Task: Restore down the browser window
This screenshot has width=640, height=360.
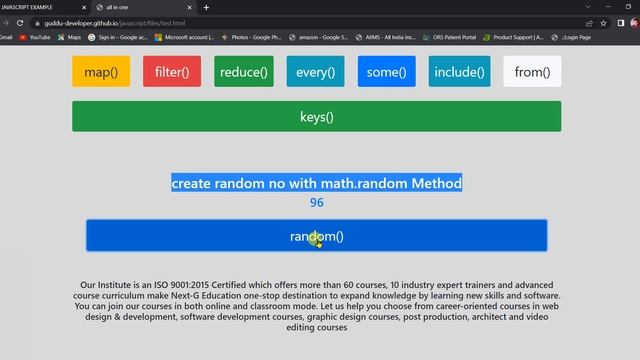Action: coord(628,7)
